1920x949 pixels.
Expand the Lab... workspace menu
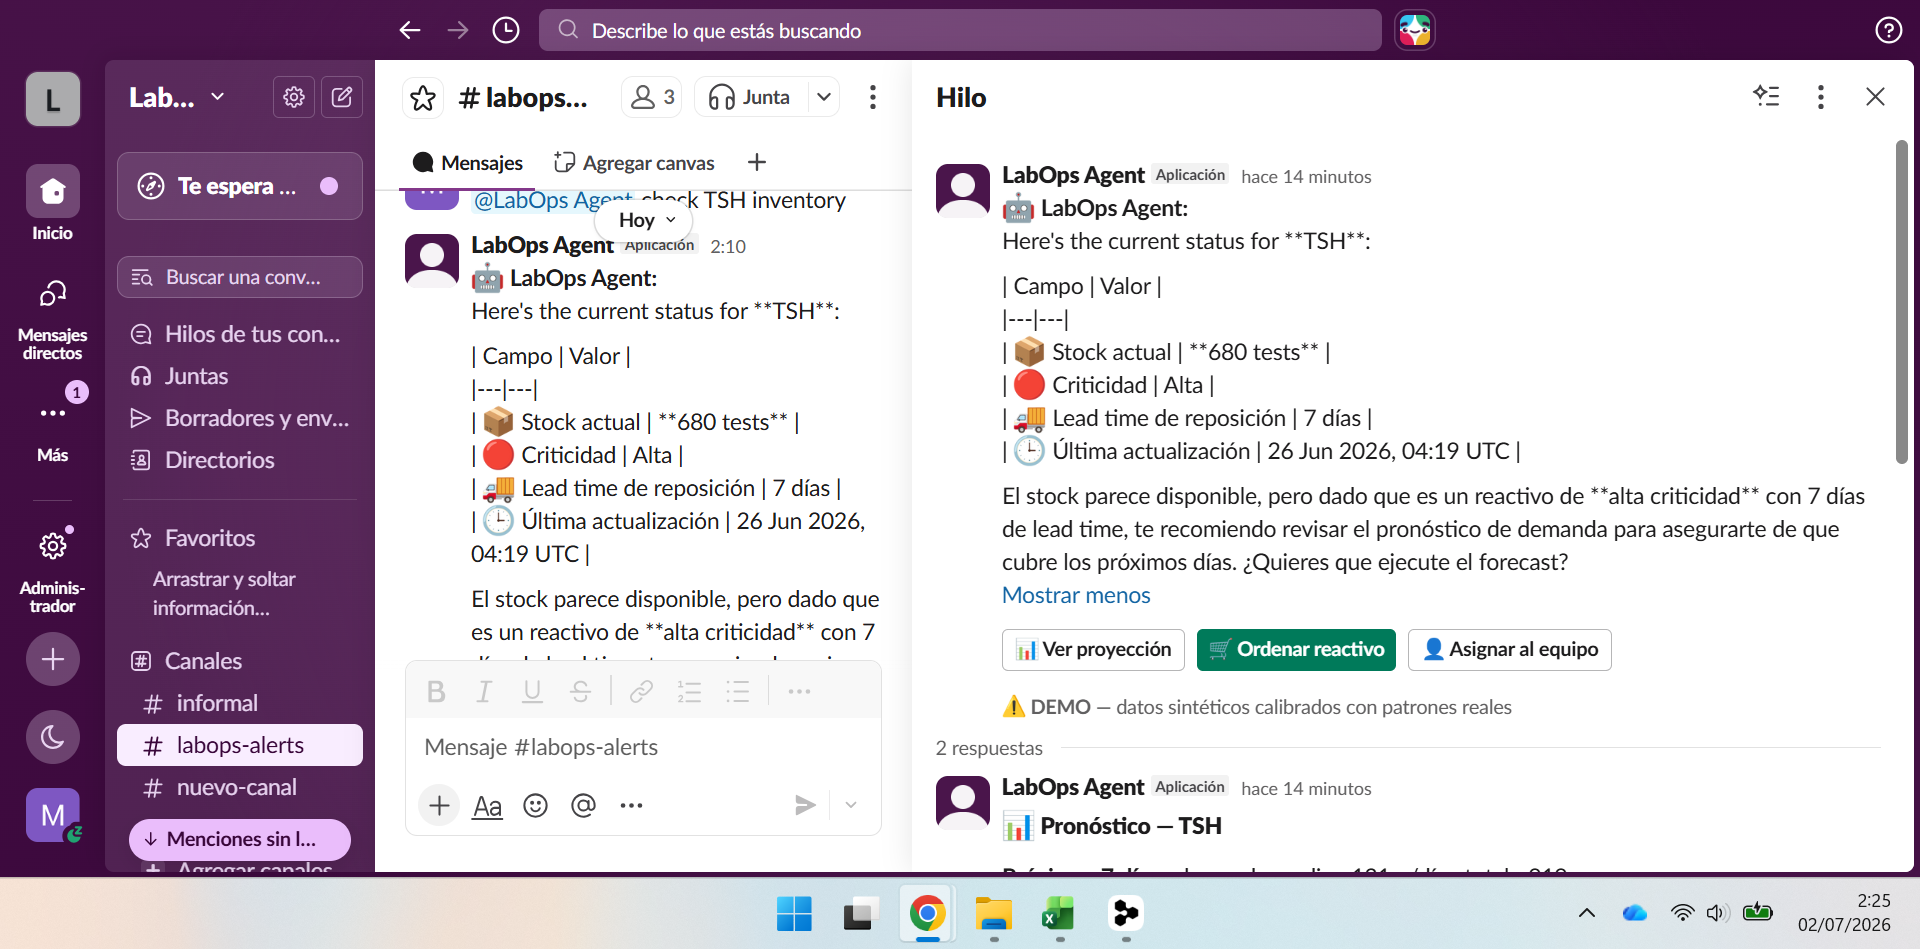click(x=177, y=97)
